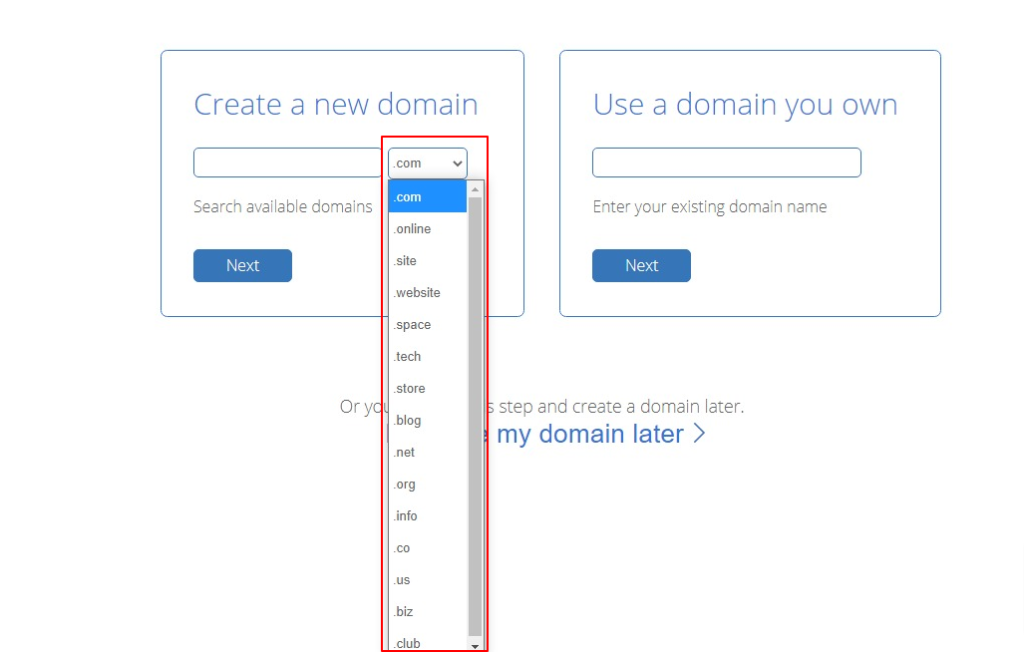Select .com option in the list
Image resolution: width=1024 pixels, height=652 pixels.
(x=428, y=197)
